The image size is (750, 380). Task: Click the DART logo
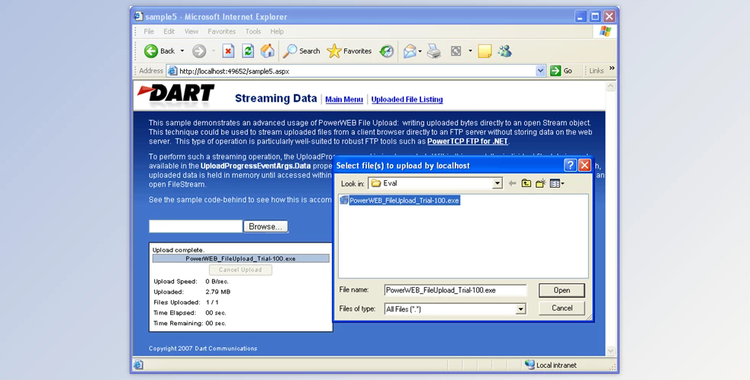pyautogui.click(x=176, y=93)
